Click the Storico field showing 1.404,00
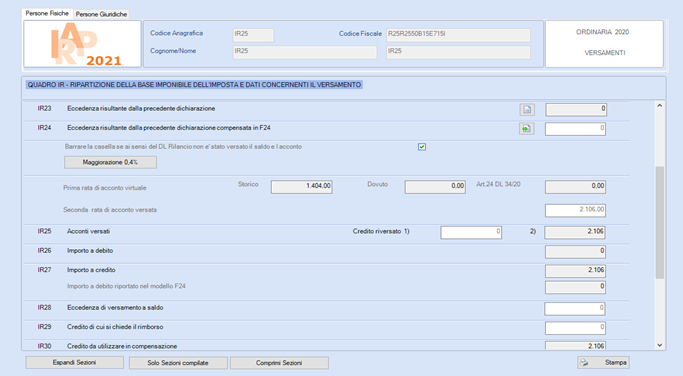The height and width of the screenshot is (376, 683). (302, 187)
